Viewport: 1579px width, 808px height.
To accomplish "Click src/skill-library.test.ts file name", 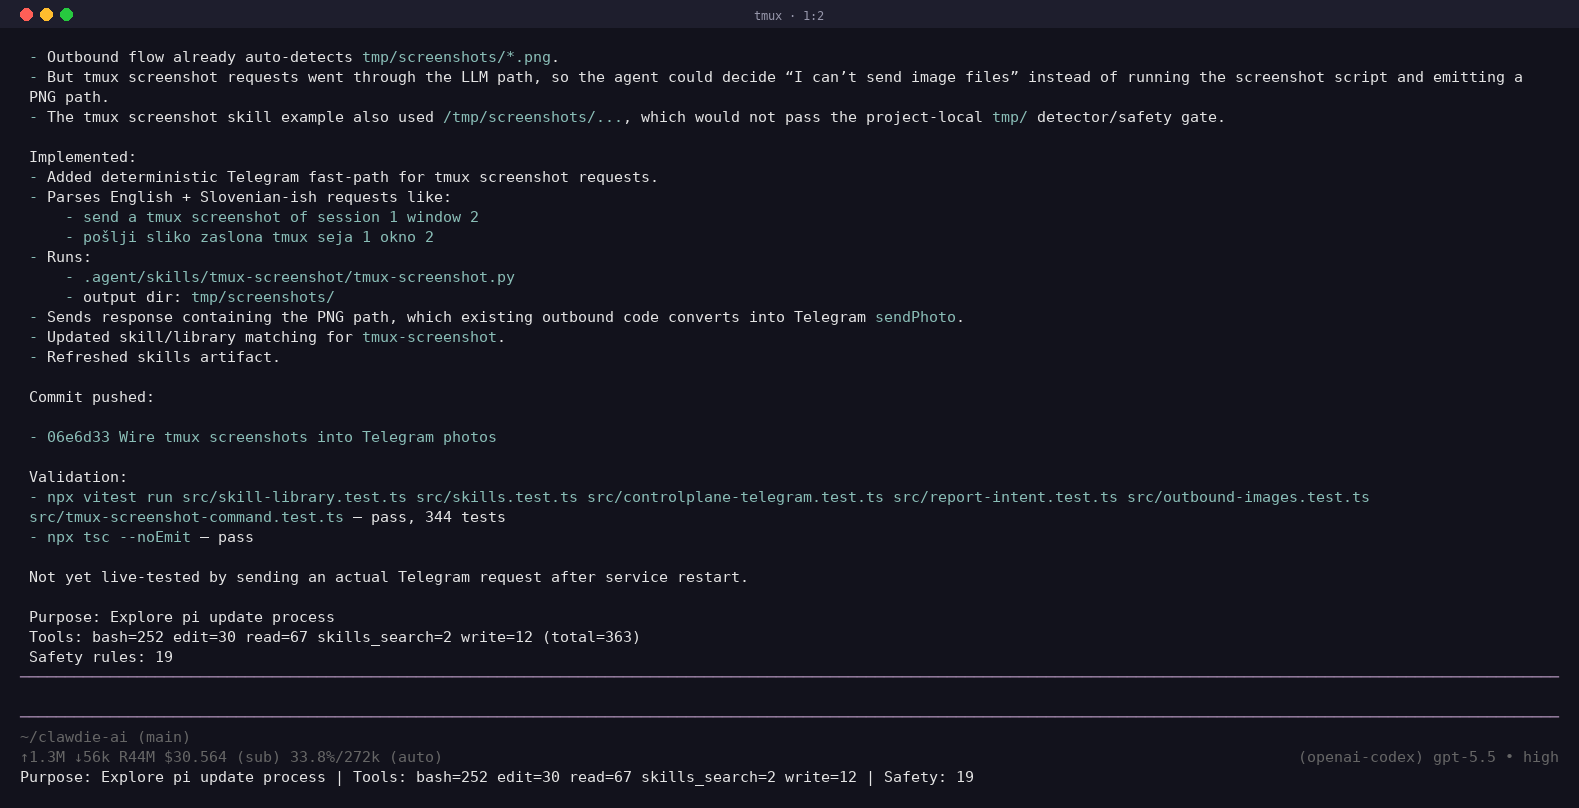I will [294, 497].
